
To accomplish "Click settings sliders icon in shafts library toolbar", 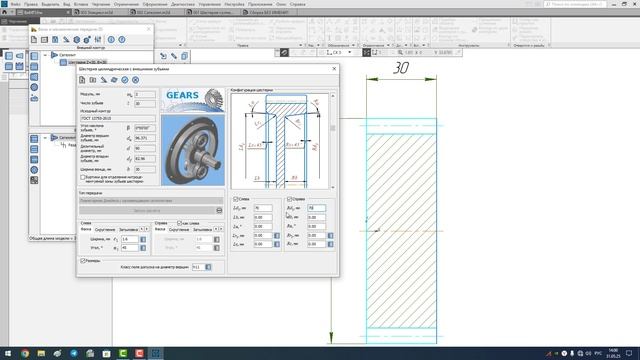I will coord(98,40).
